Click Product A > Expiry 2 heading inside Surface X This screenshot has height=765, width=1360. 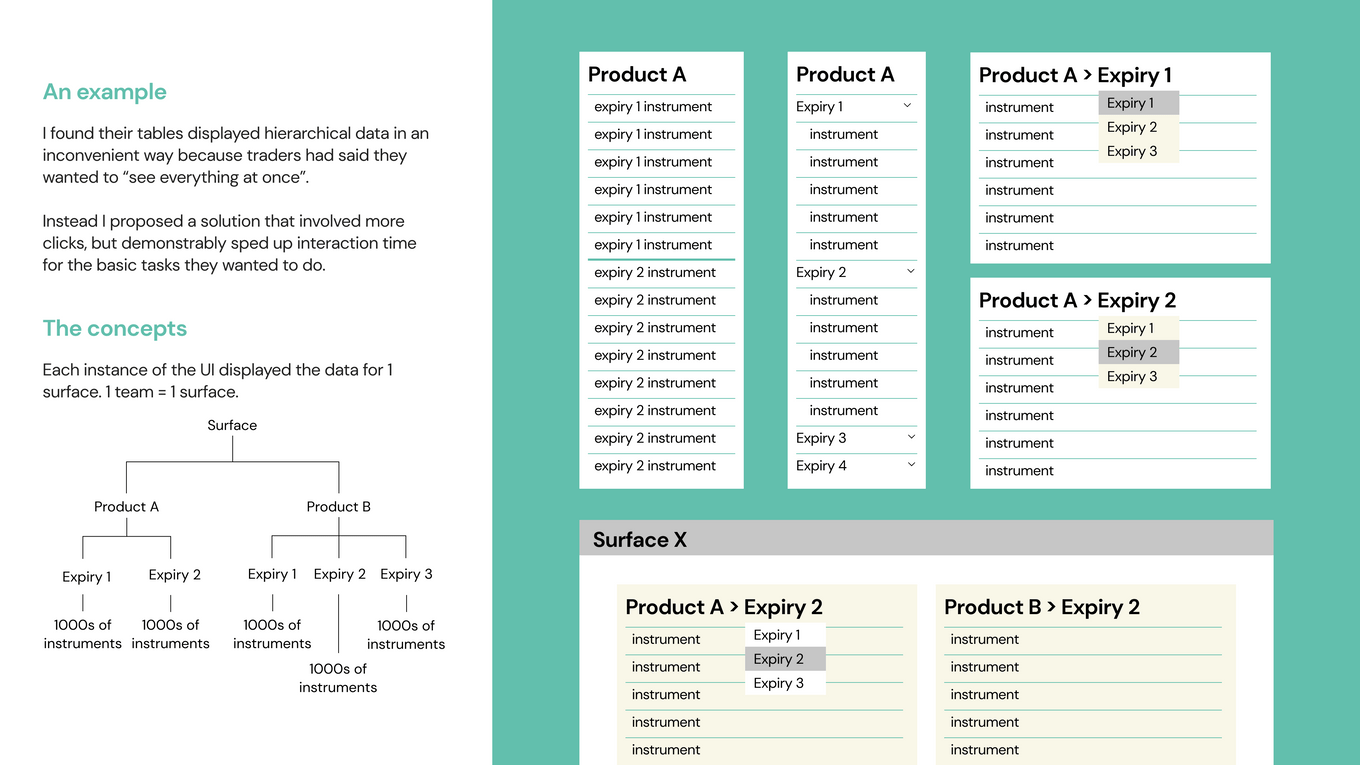[724, 607]
